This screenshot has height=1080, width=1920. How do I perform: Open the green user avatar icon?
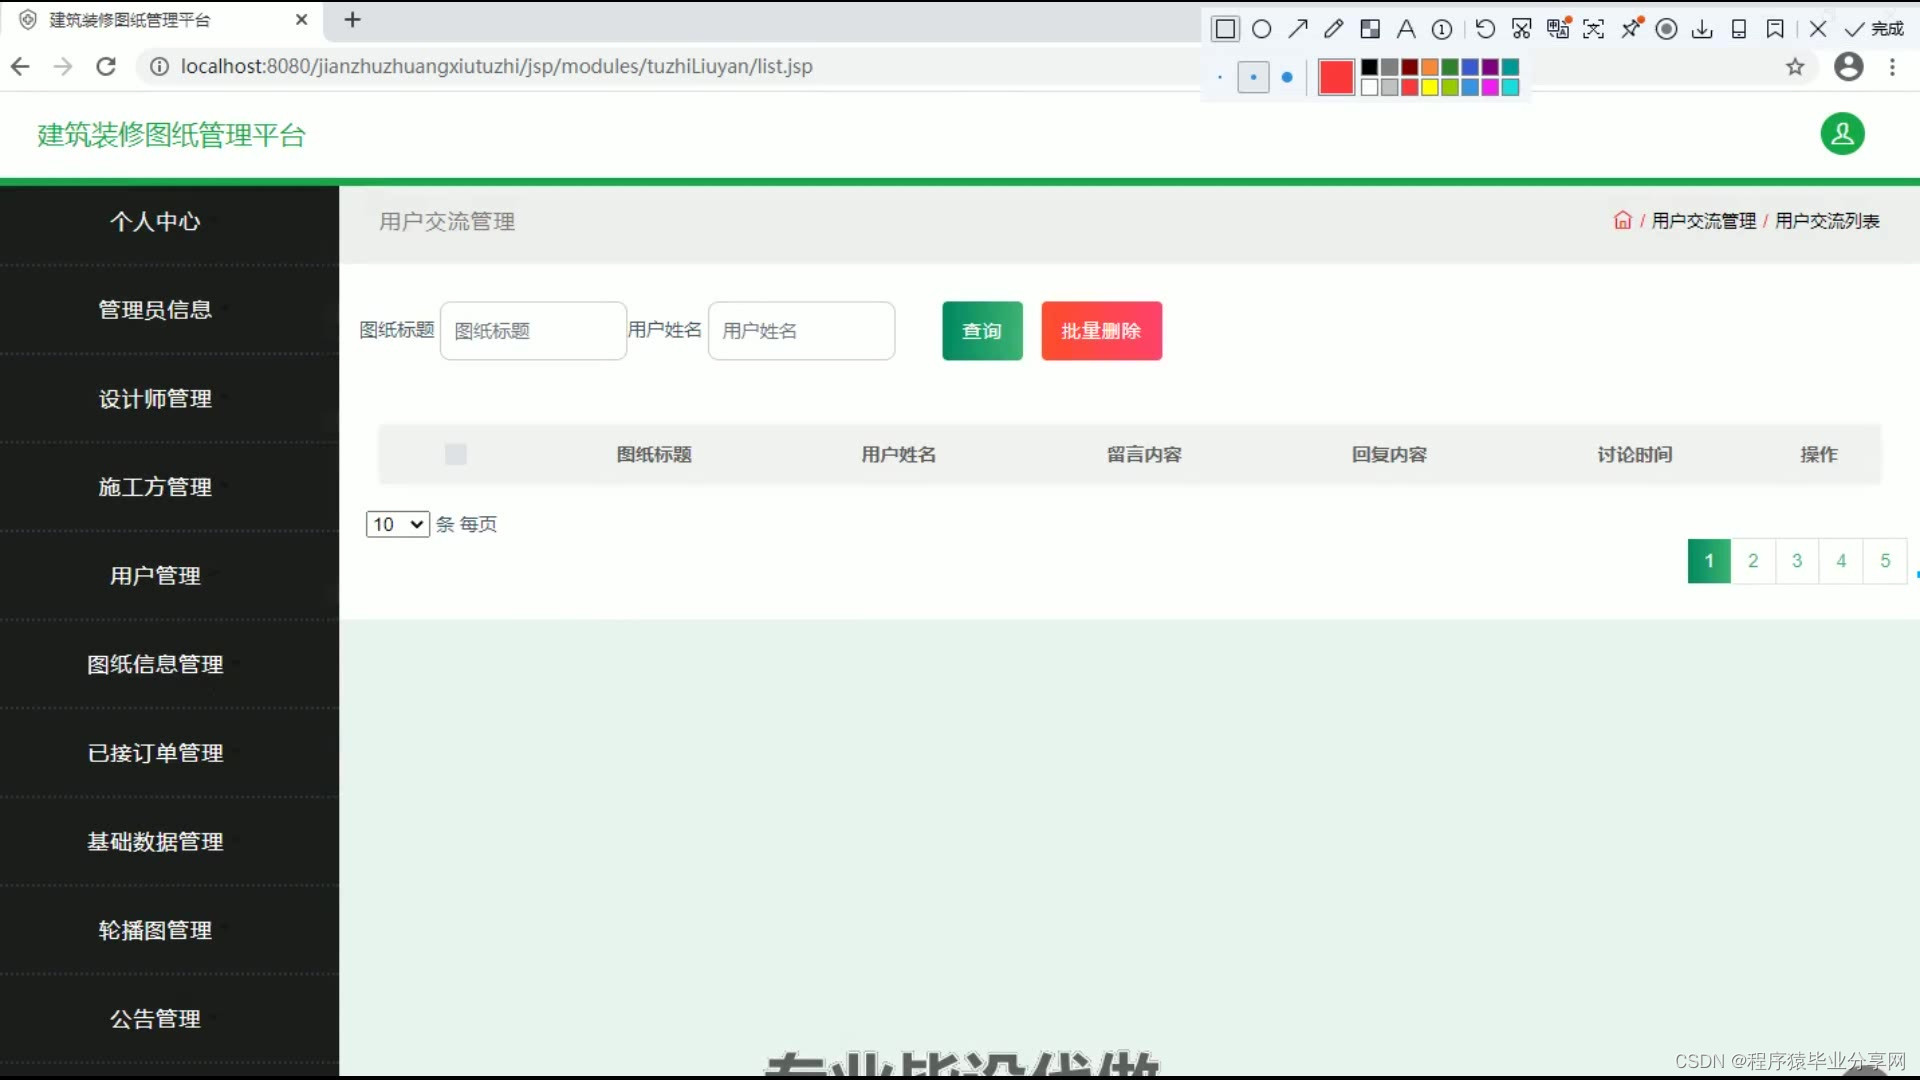tap(1842, 134)
